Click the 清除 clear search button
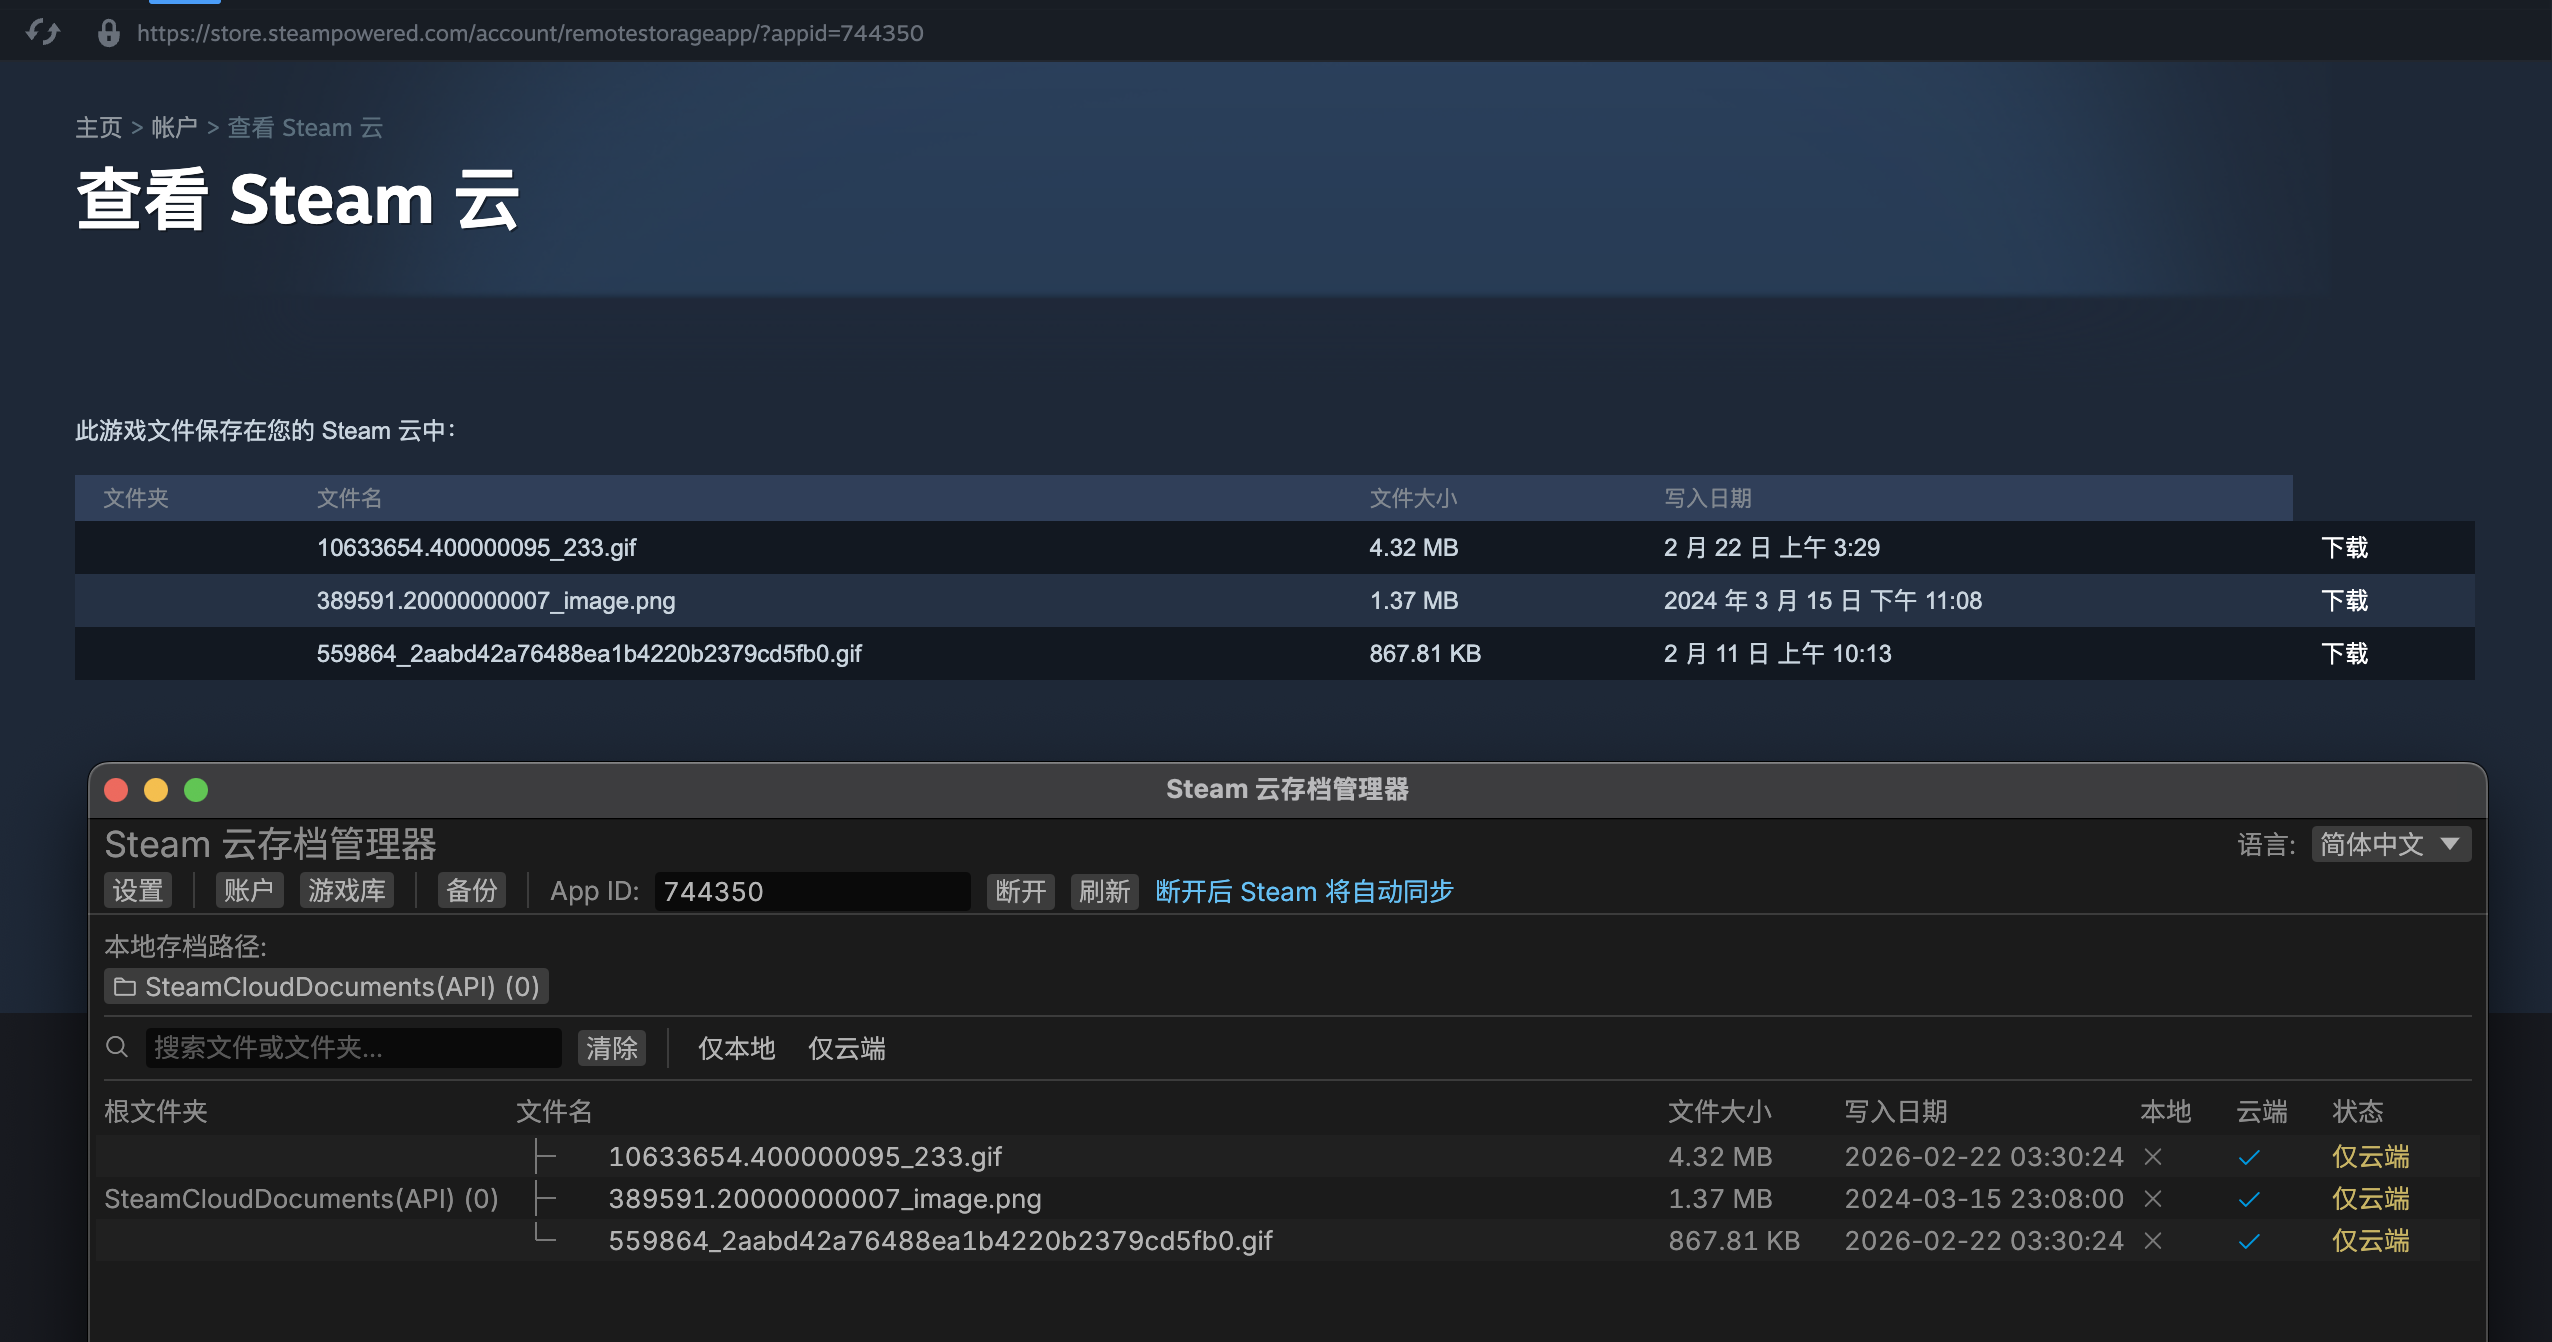The width and height of the screenshot is (2552, 1342). pyautogui.click(x=611, y=1048)
